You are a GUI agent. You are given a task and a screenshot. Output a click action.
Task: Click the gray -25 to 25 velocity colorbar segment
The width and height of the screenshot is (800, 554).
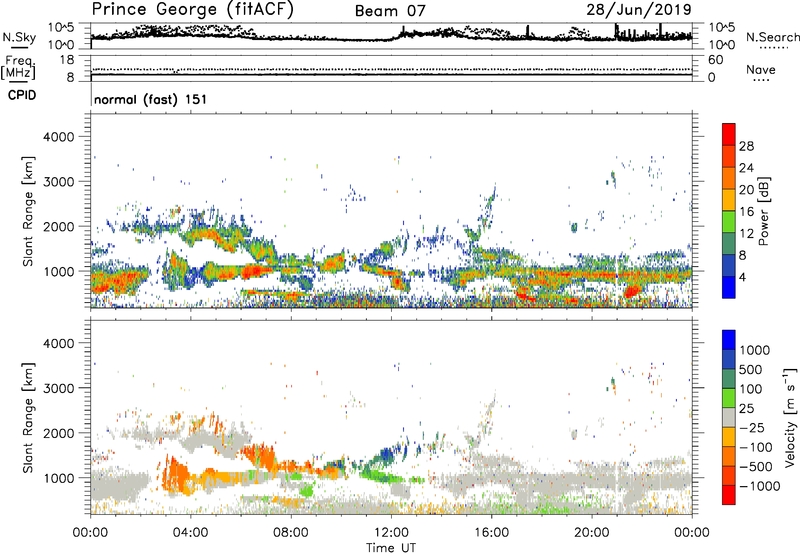(x=729, y=417)
